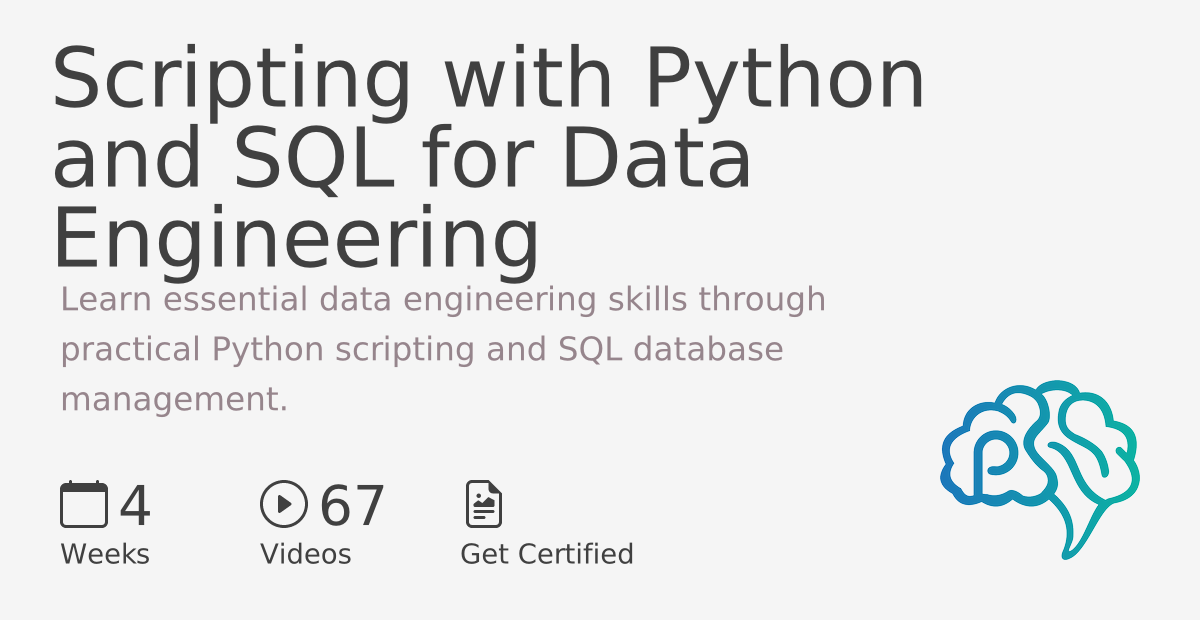Select the "Get Certified" label
1200x620 pixels.
tap(546, 554)
